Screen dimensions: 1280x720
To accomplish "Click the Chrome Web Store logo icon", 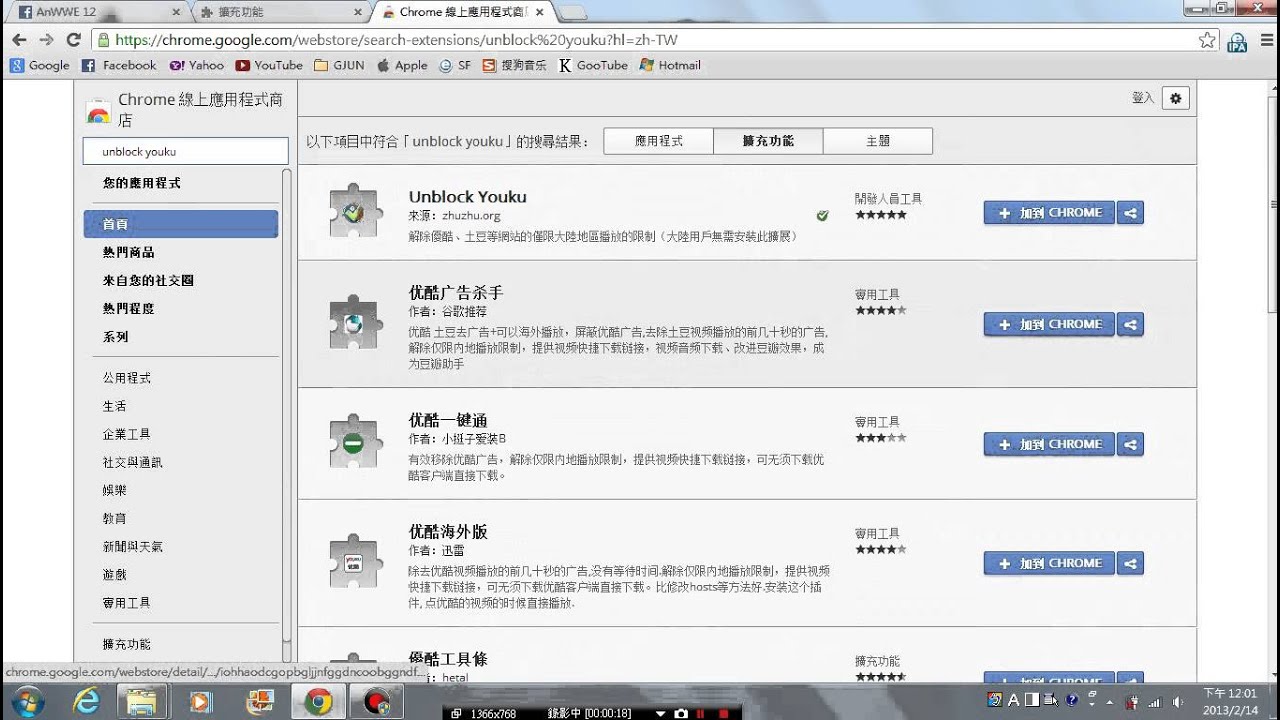I will 98,111.
